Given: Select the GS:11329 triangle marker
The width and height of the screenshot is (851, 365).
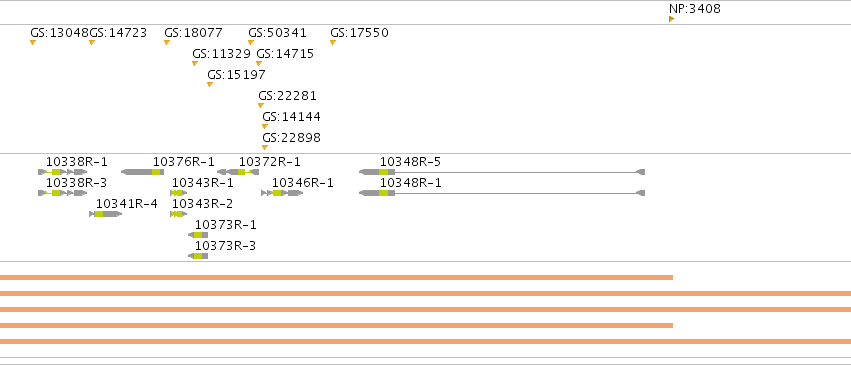Looking at the screenshot, I should (x=194, y=63).
